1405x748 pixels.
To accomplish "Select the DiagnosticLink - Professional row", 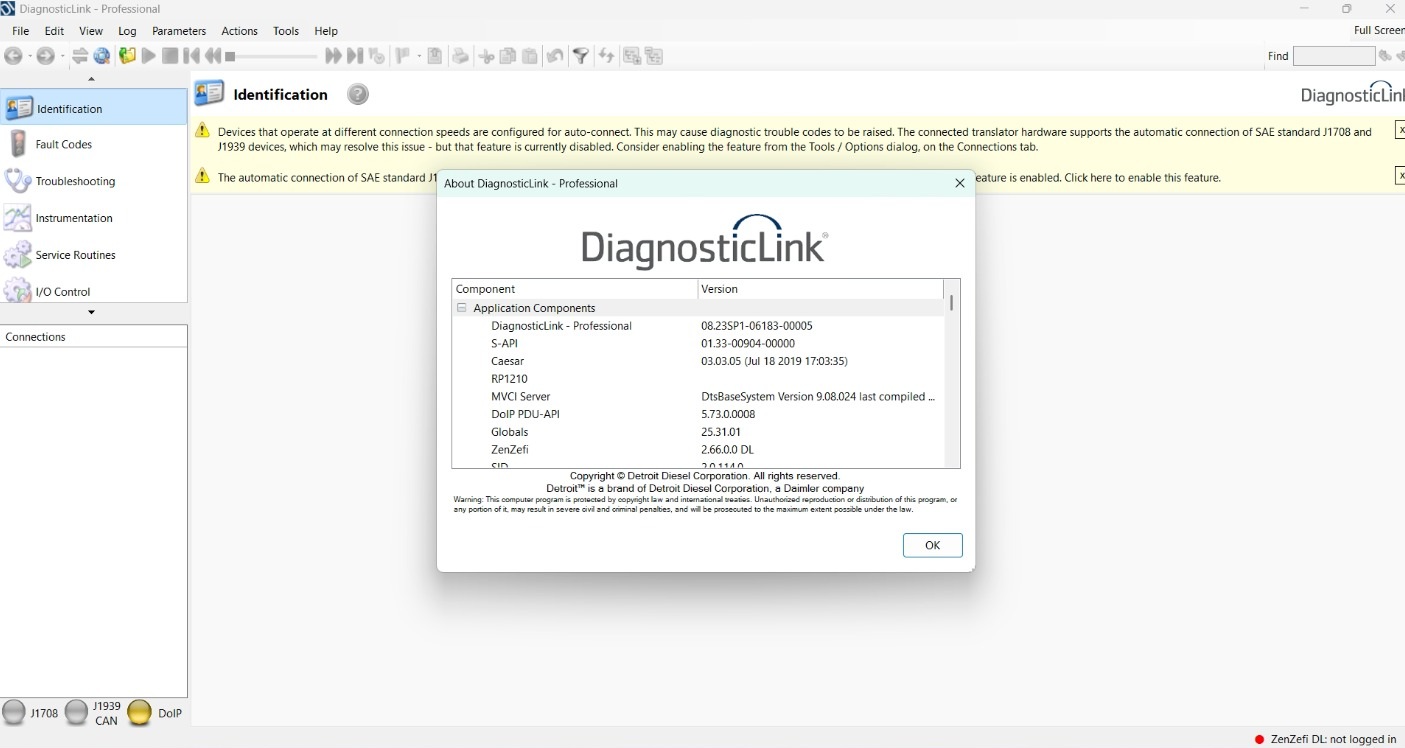I will (x=698, y=326).
